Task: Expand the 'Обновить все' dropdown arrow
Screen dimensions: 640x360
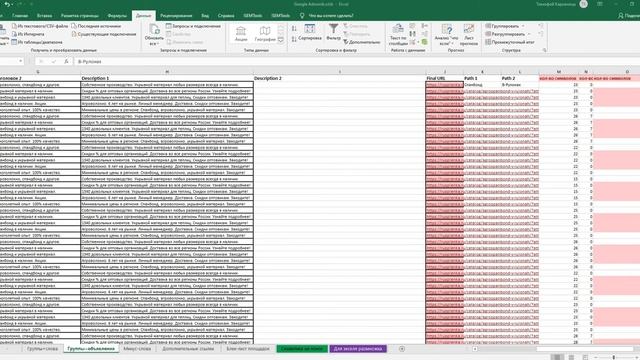Action: [x=158, y=44]
